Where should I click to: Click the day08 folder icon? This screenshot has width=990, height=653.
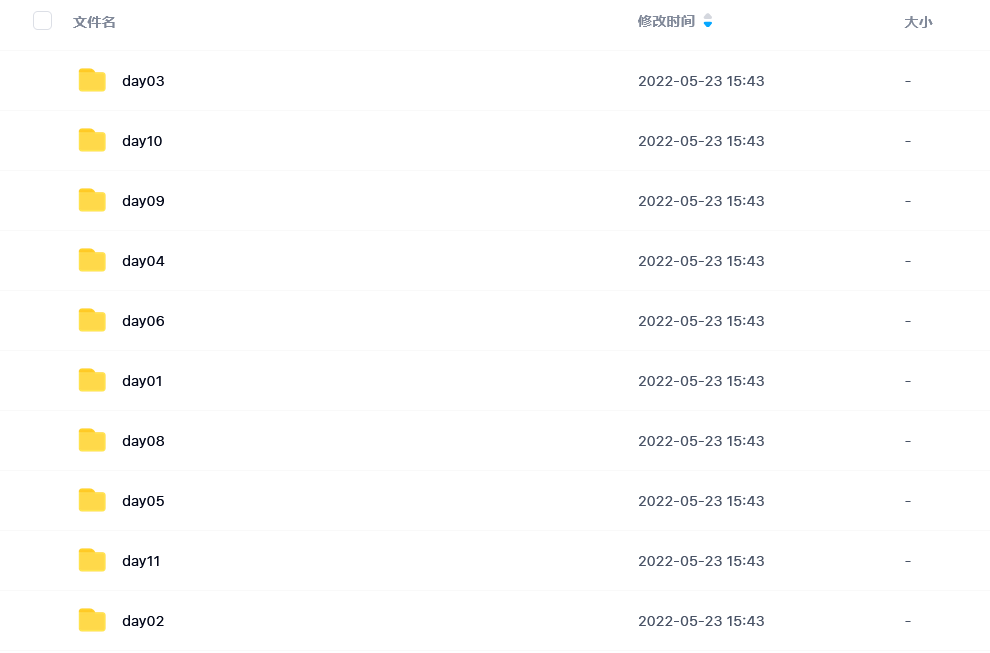(92, 440)
